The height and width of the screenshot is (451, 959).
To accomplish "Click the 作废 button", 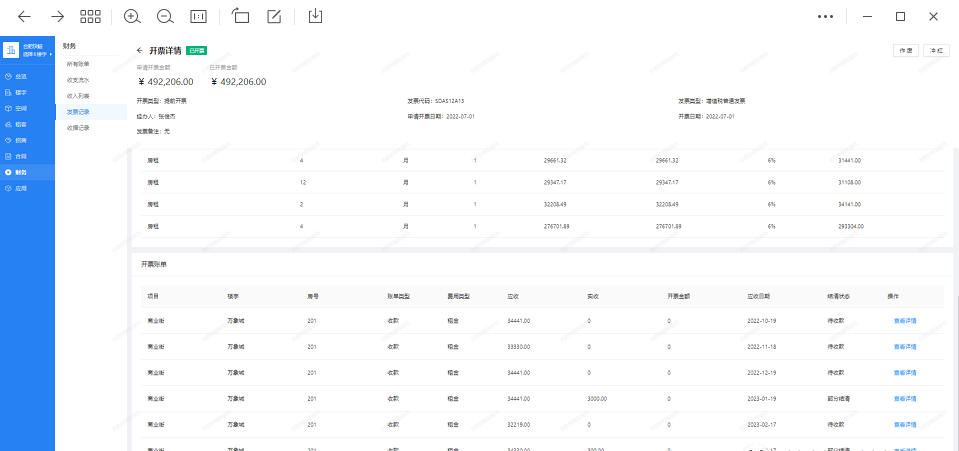I will tap(905, 50).
